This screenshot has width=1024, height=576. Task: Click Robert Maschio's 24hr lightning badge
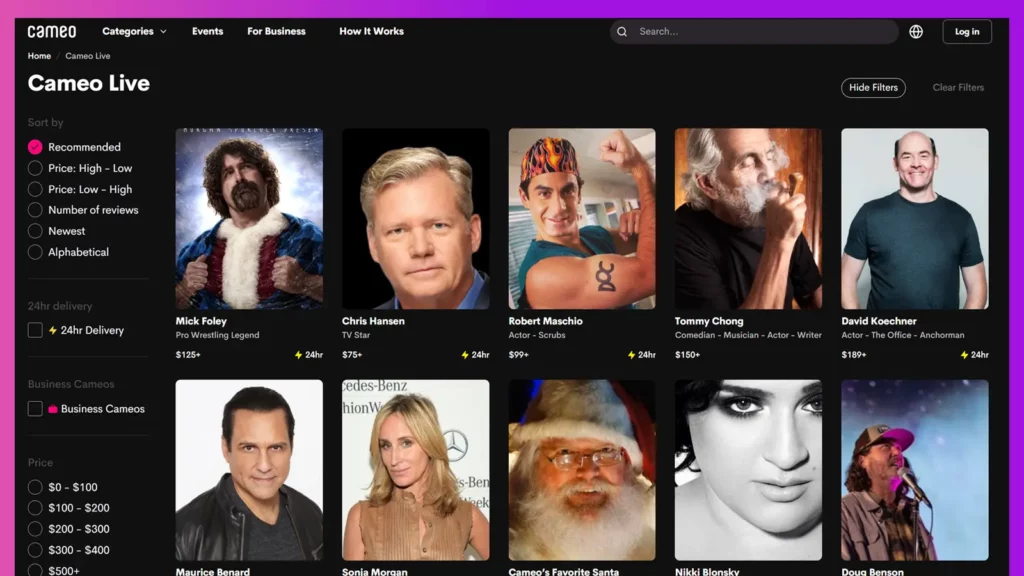pos(641,355)
